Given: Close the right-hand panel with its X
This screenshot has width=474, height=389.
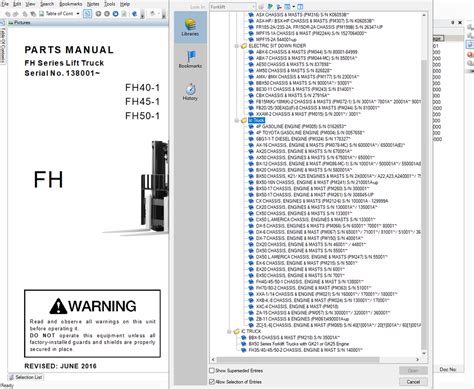Looking at the screenshot, I should (x=460, y=22).
